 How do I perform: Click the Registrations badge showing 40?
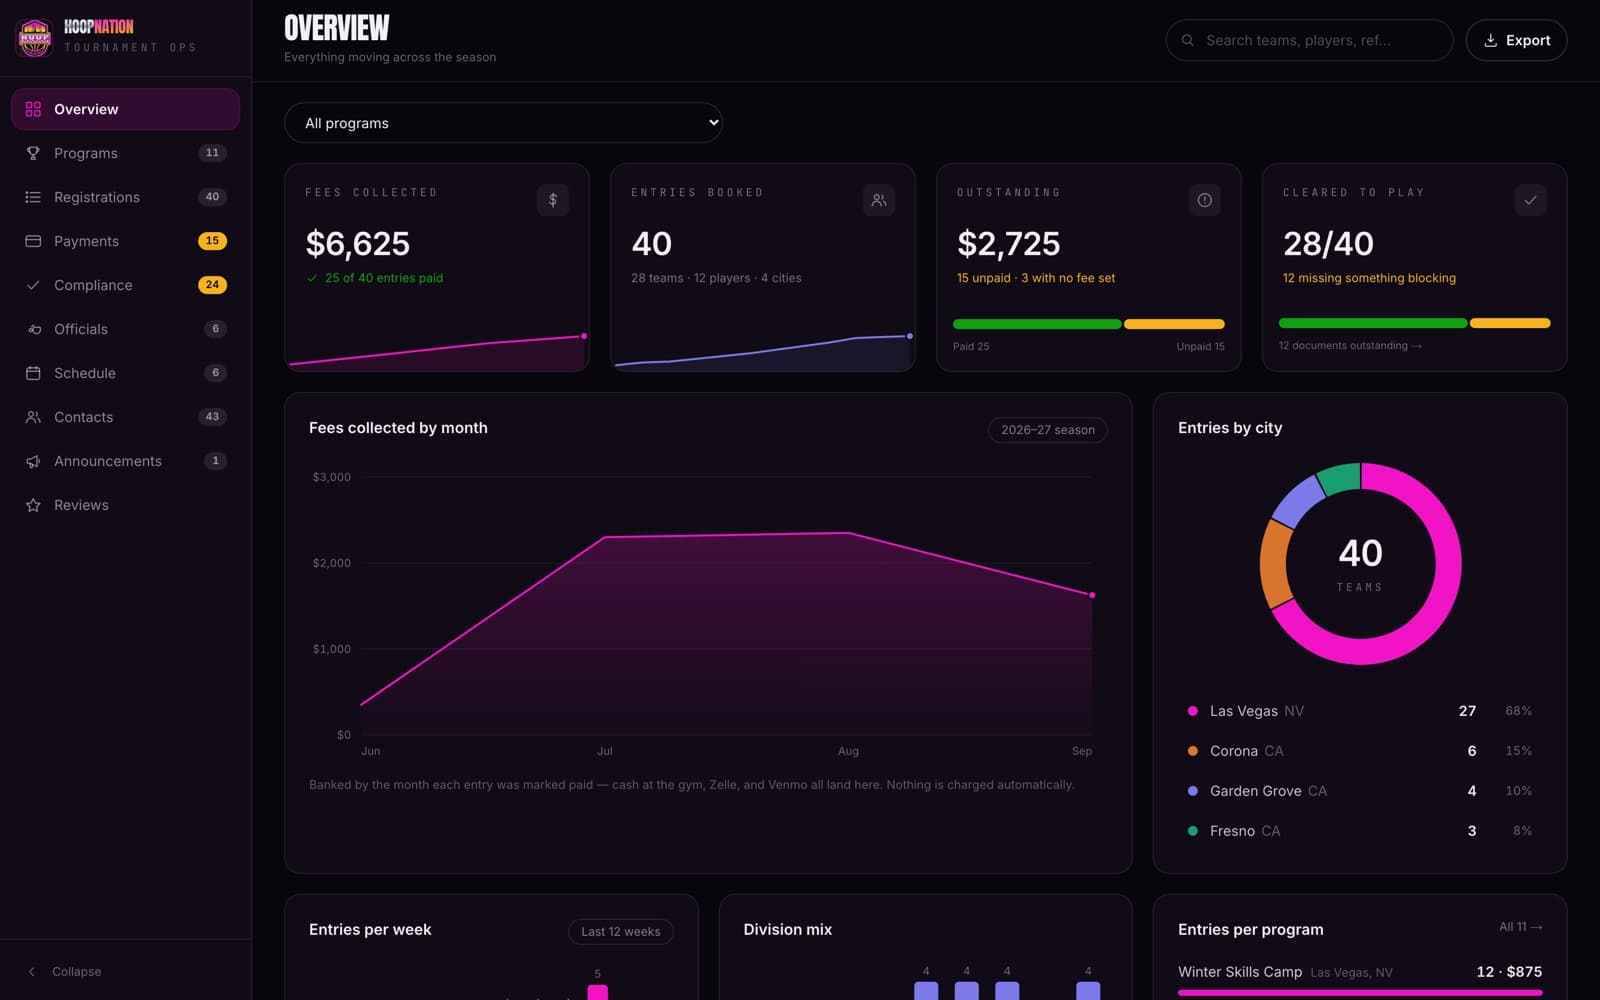212,197
